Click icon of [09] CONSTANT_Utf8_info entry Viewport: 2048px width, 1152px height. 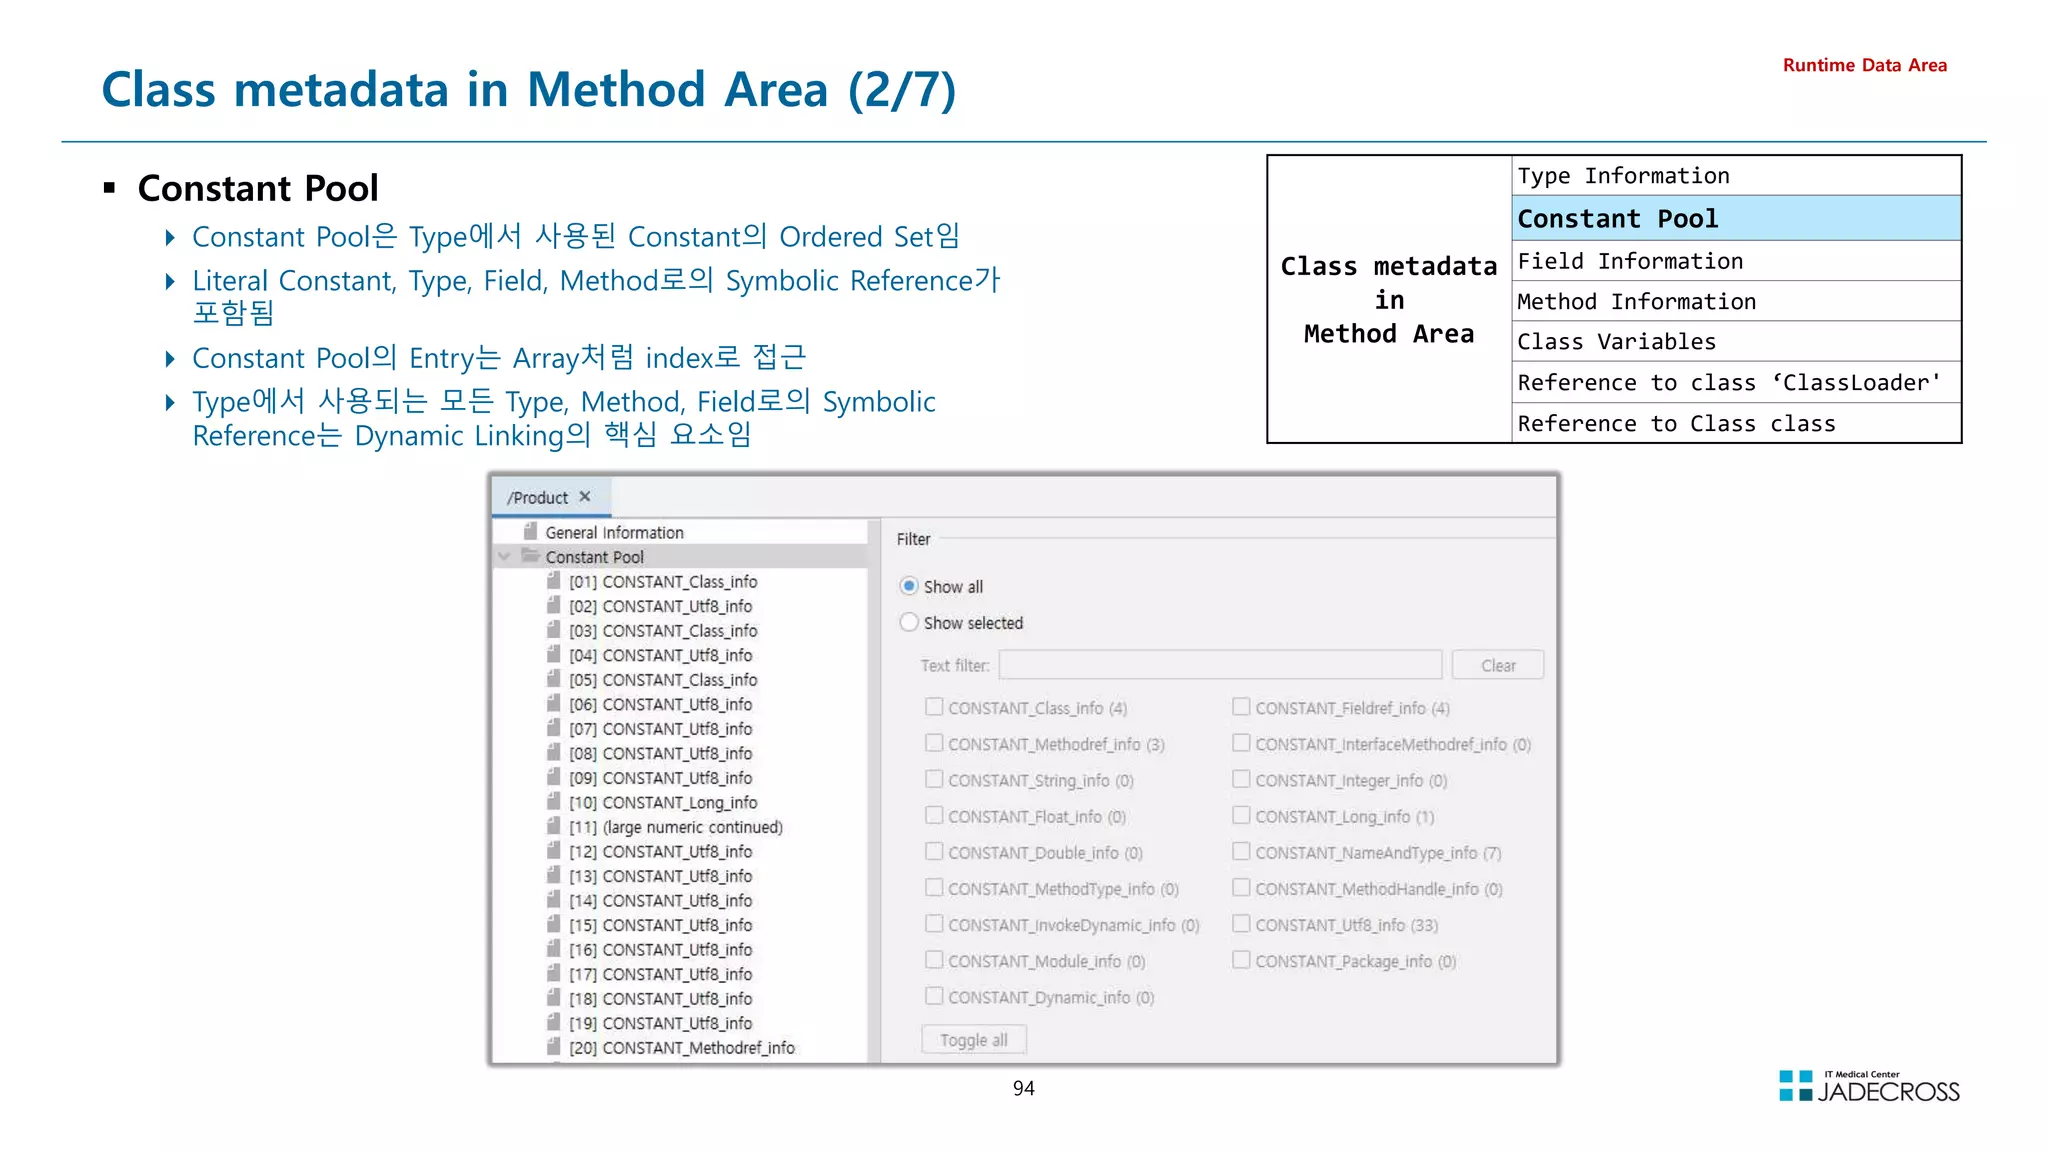554,777
